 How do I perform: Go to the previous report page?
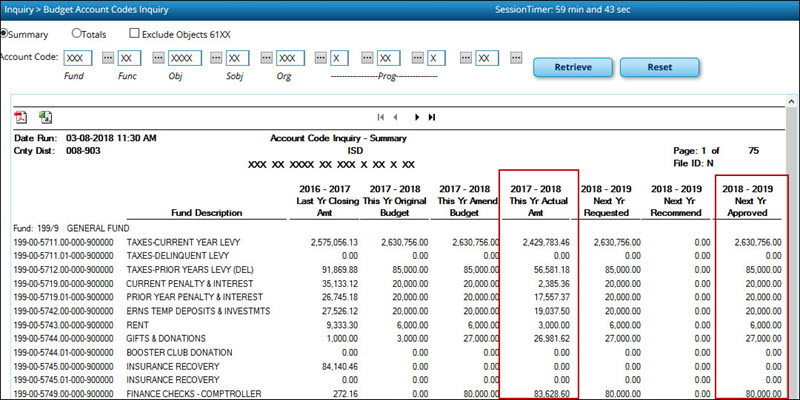pos(397,117)
